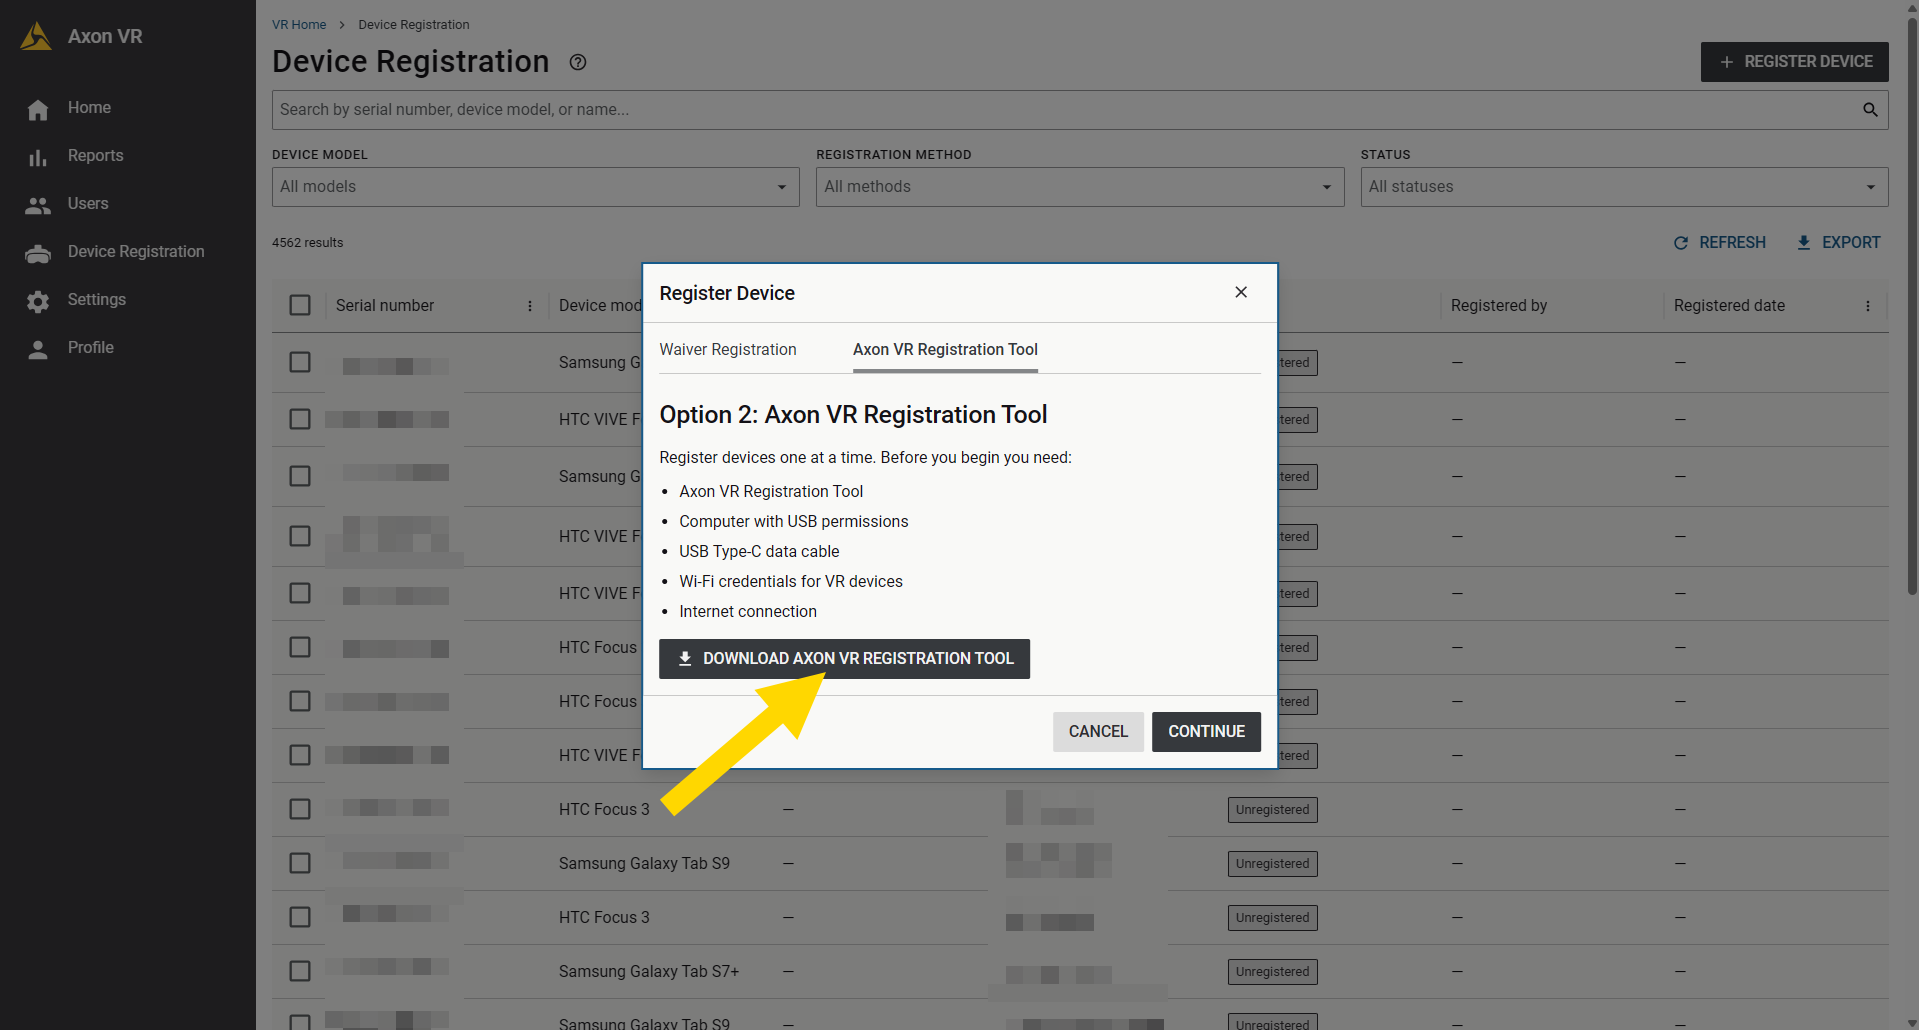Check the HTC Focus 3 row checkbox above Galaxy Tab S9
This screenshot has width=1919, height=1030.
300,809
